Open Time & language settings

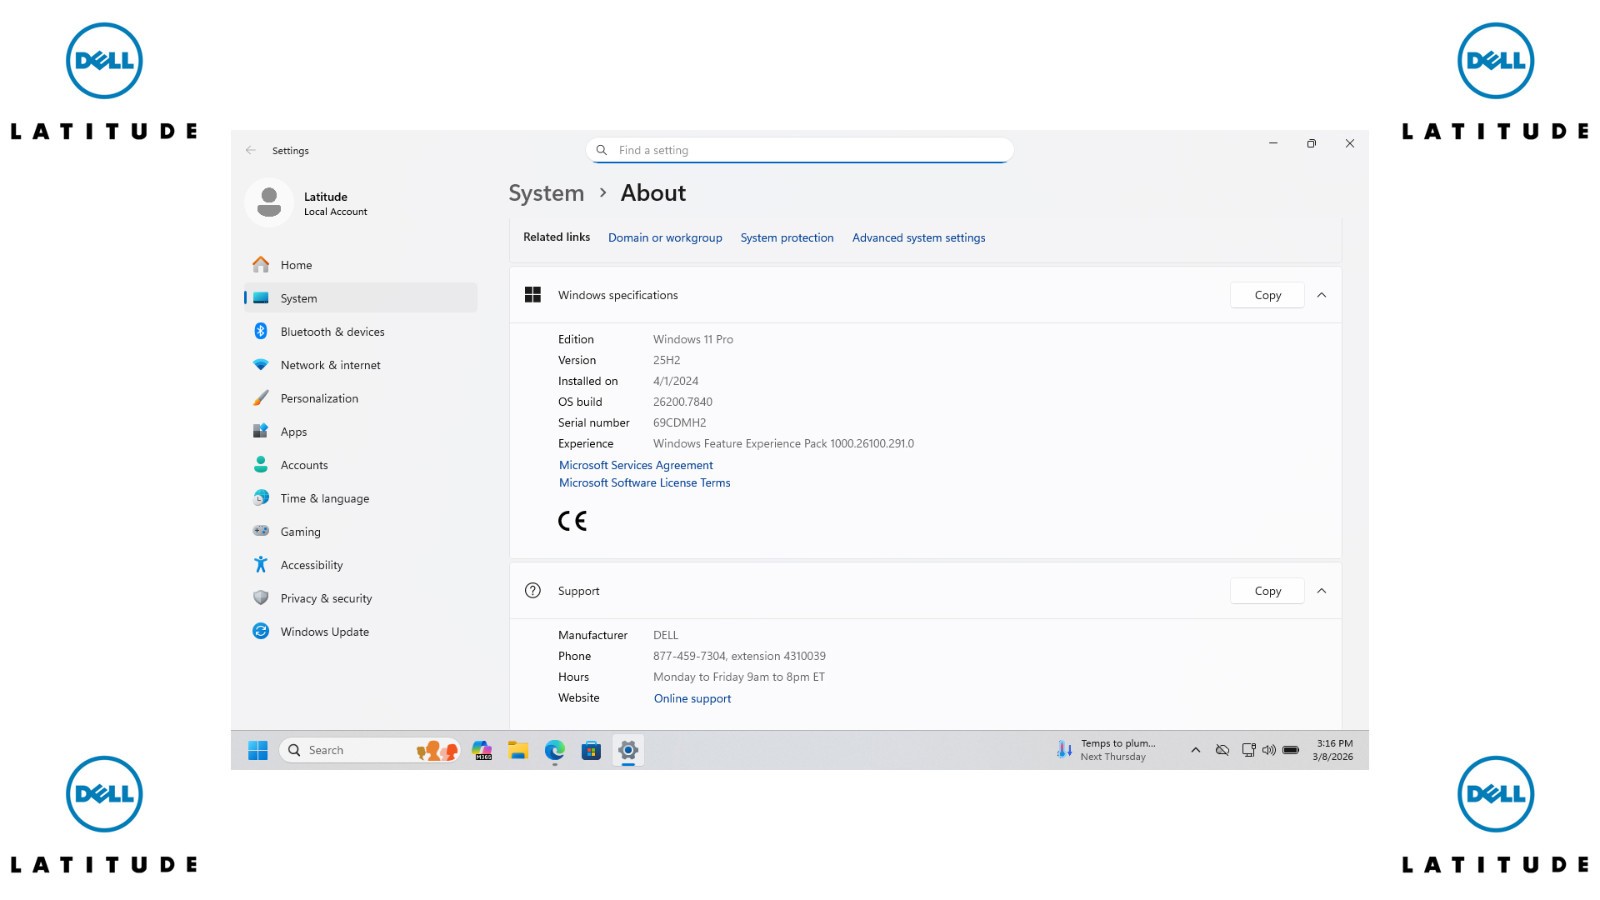pos(360,498)
